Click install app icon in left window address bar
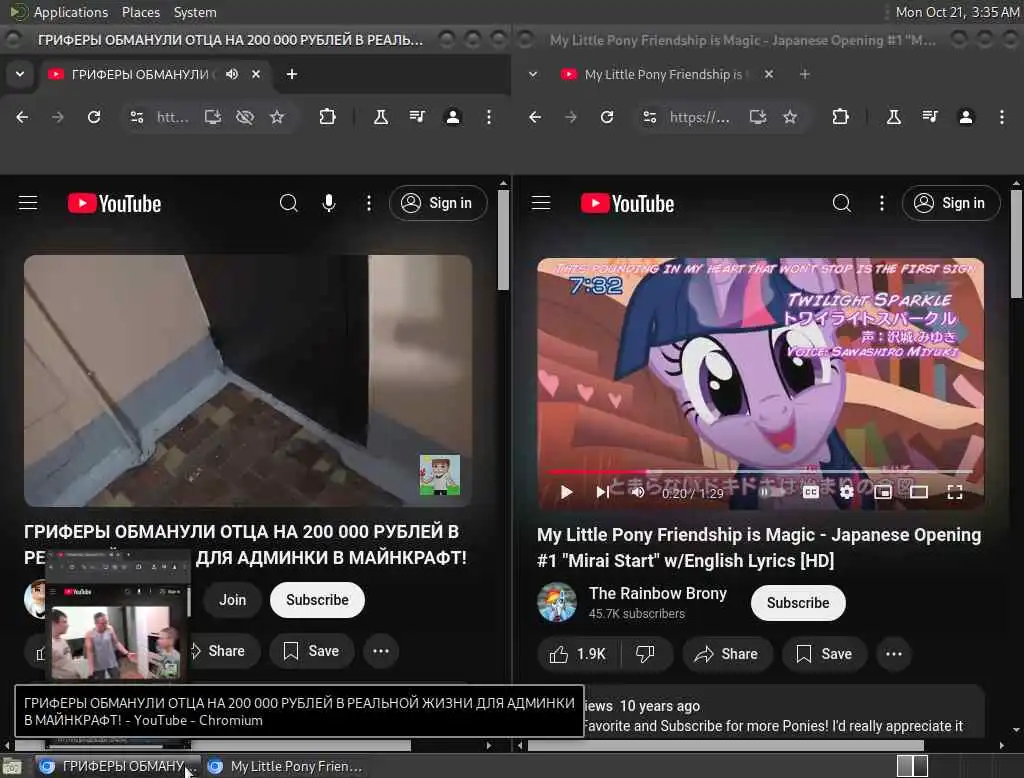The image size is (1024, 778). pyautogui.click(x=213, y=117)
